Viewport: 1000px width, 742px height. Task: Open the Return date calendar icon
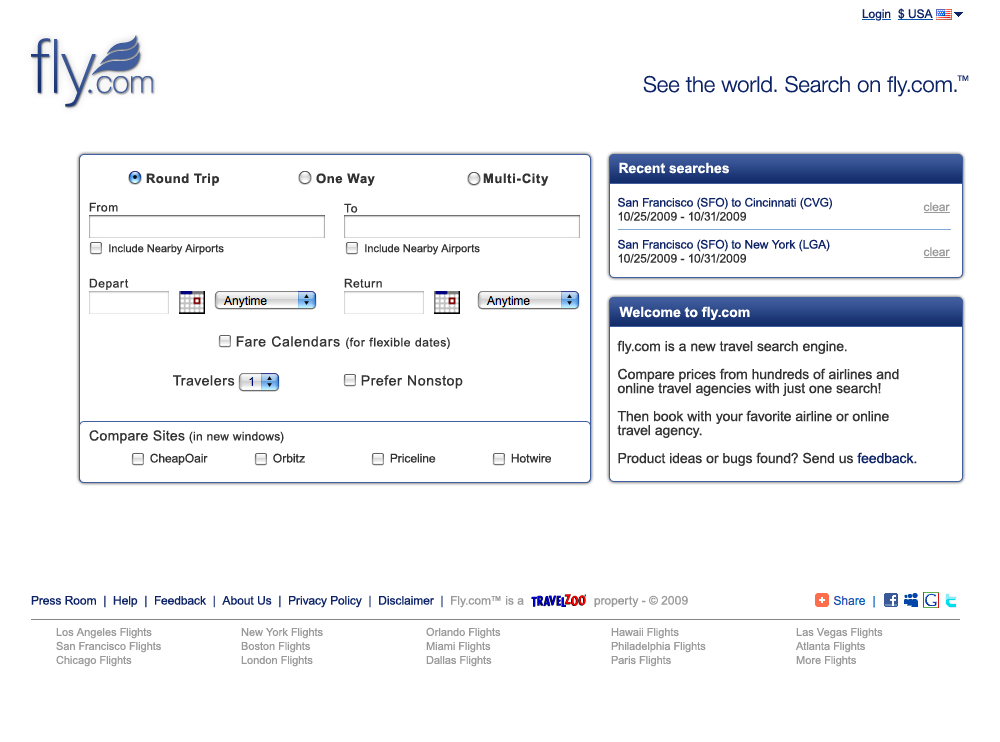(x=446, y=301)
